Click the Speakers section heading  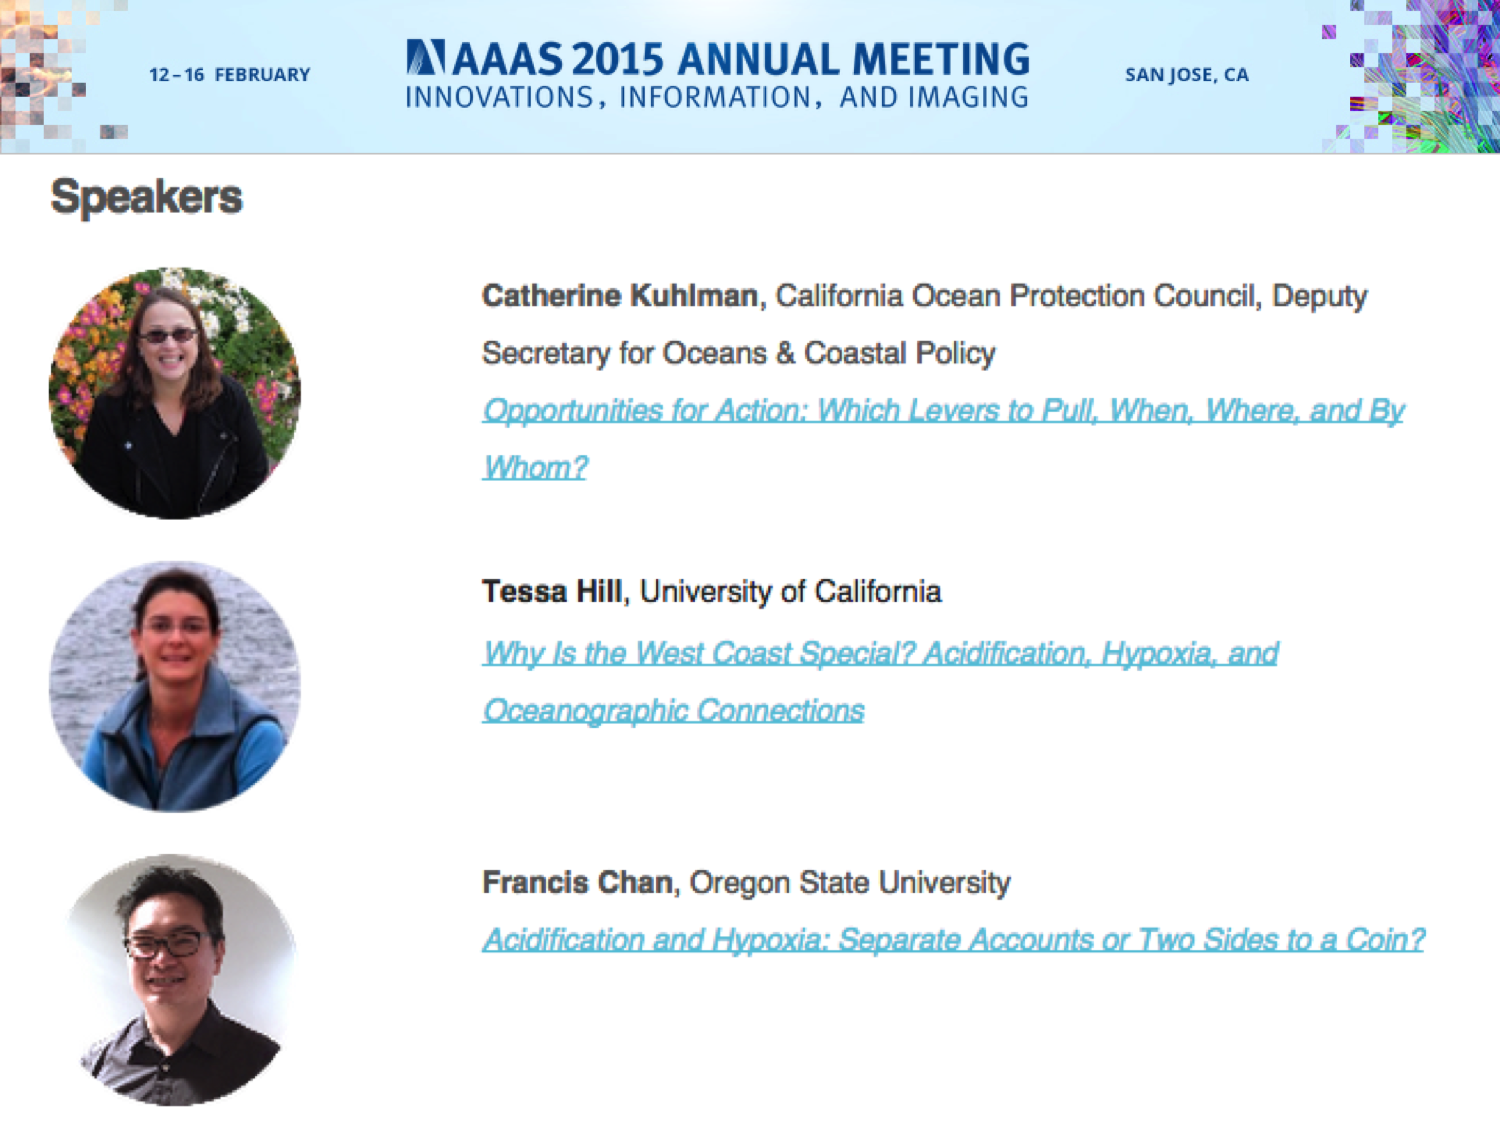pos(147,197)
